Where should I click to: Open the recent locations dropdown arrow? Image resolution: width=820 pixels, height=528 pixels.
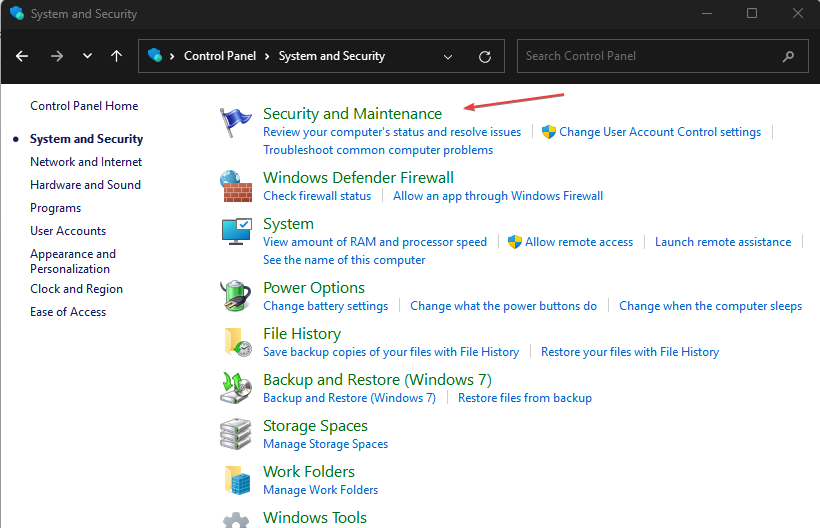pyautogui.click(x=87, y=56)
